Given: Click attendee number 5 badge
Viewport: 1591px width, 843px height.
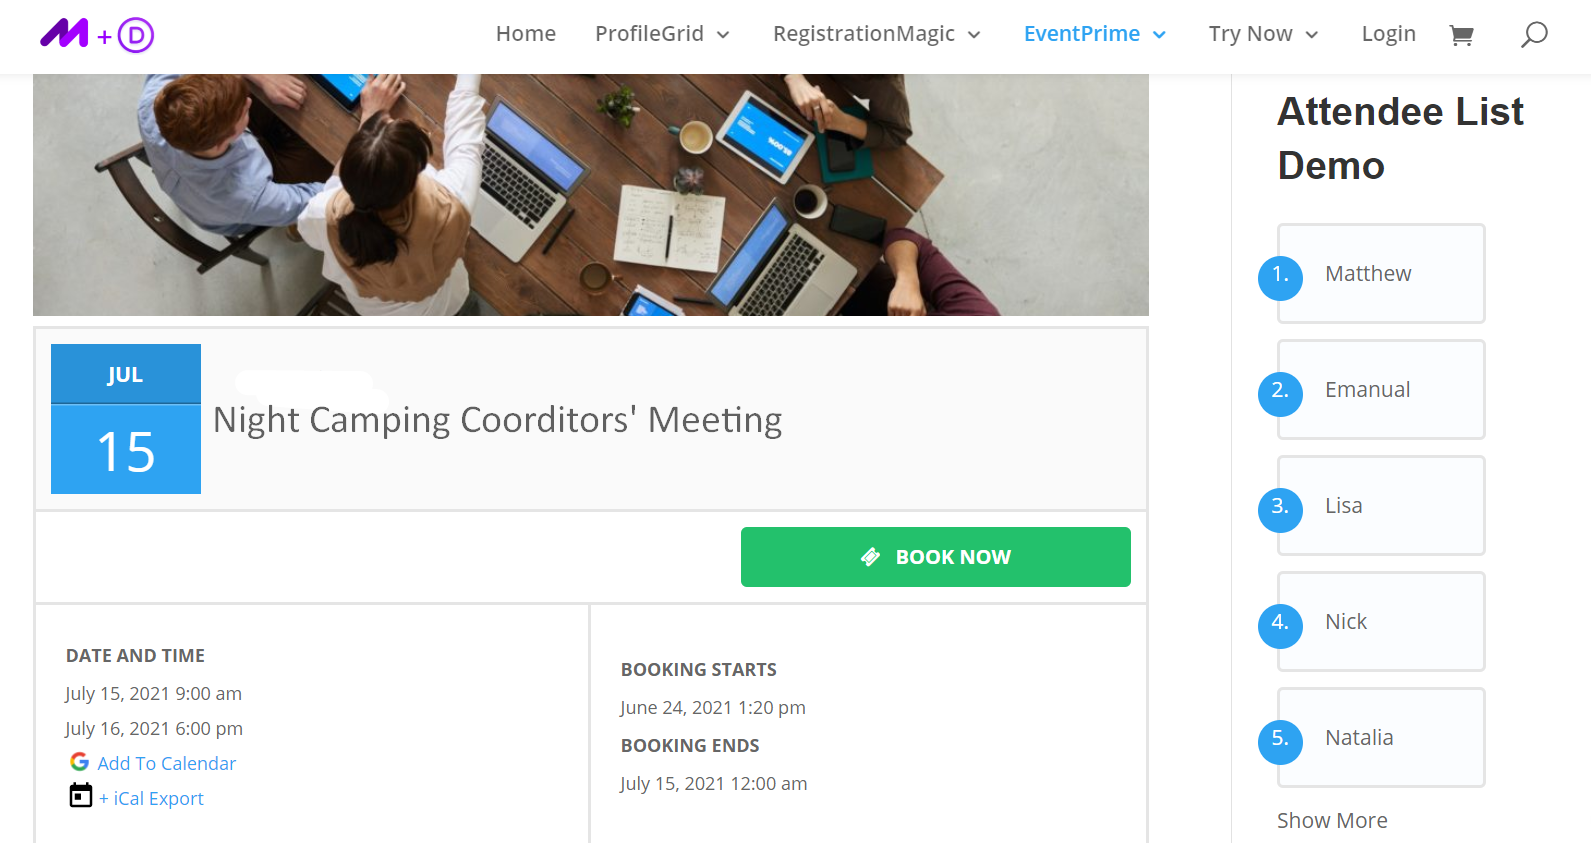Looking at the screenshot, I should 1280,741.
